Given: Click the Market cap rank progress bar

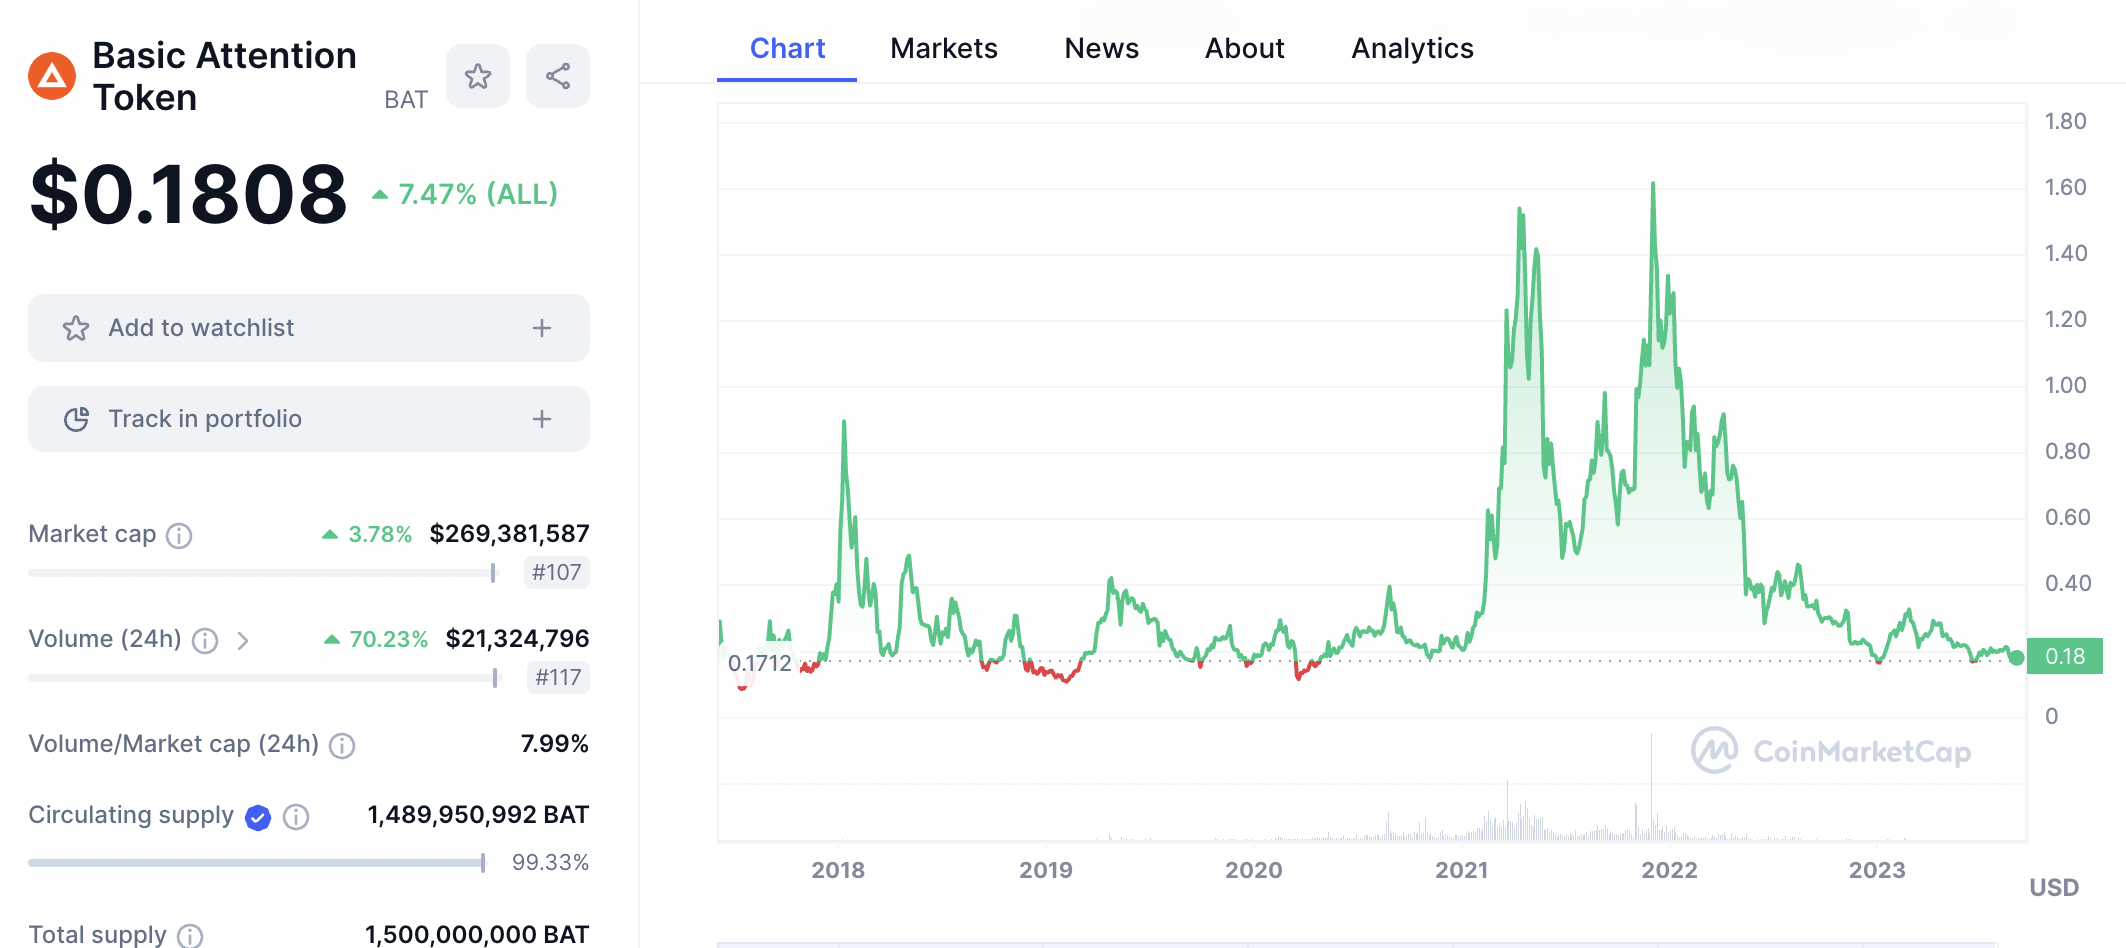Looking at the screenshot, I should [262, 573].
